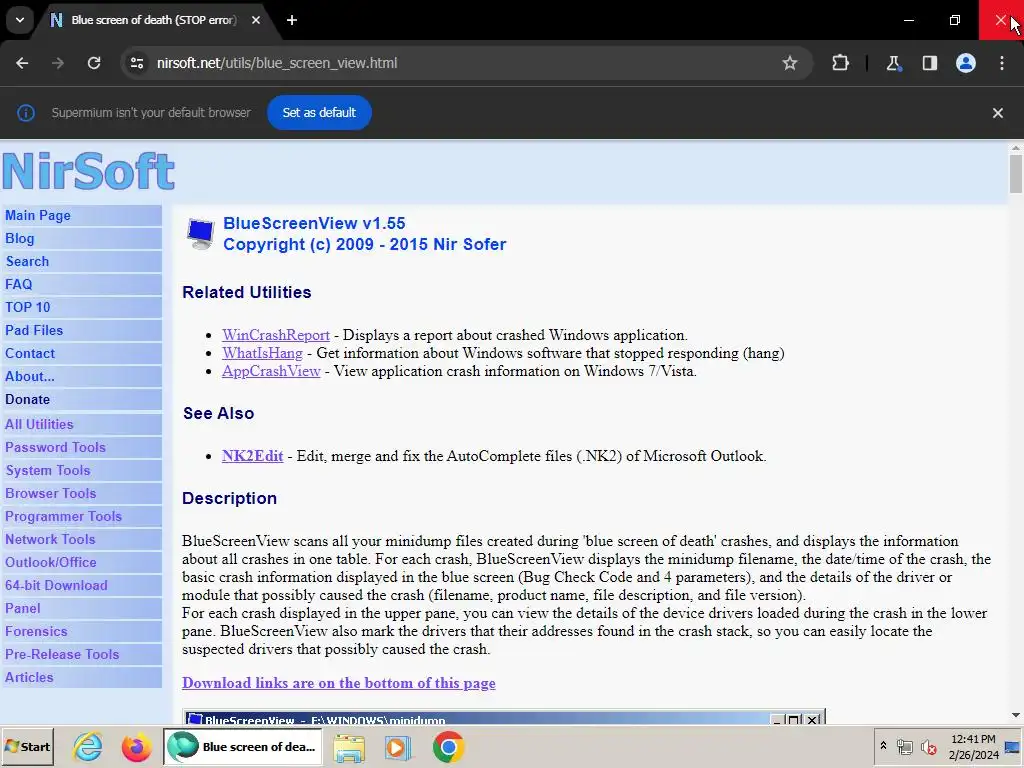Click the NirSoft logo
This screenshot has height=768, width=1024.
coord(89,171)
